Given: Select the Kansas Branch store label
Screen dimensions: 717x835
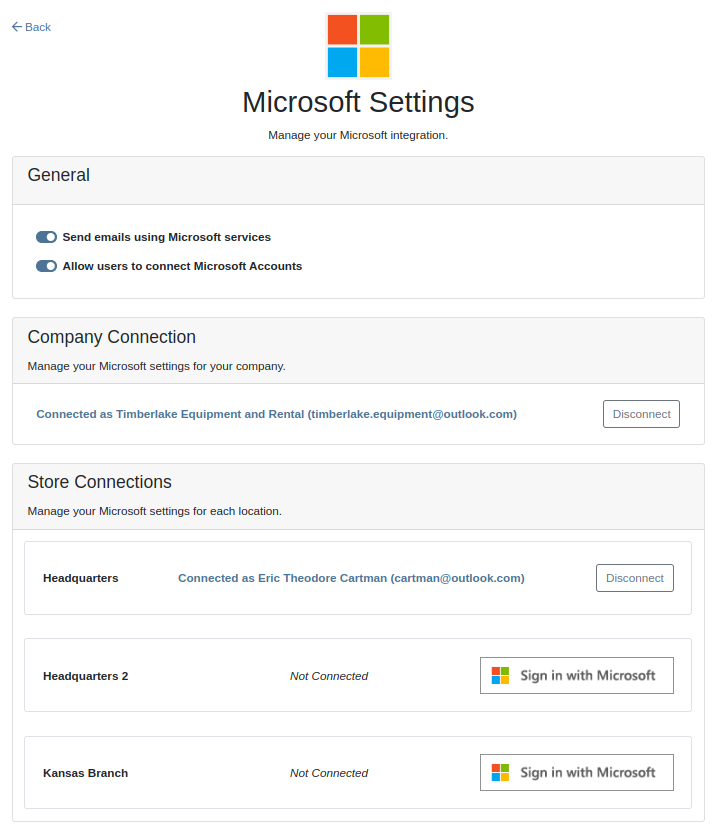Looking at the screenshot, I should point(86,773).
